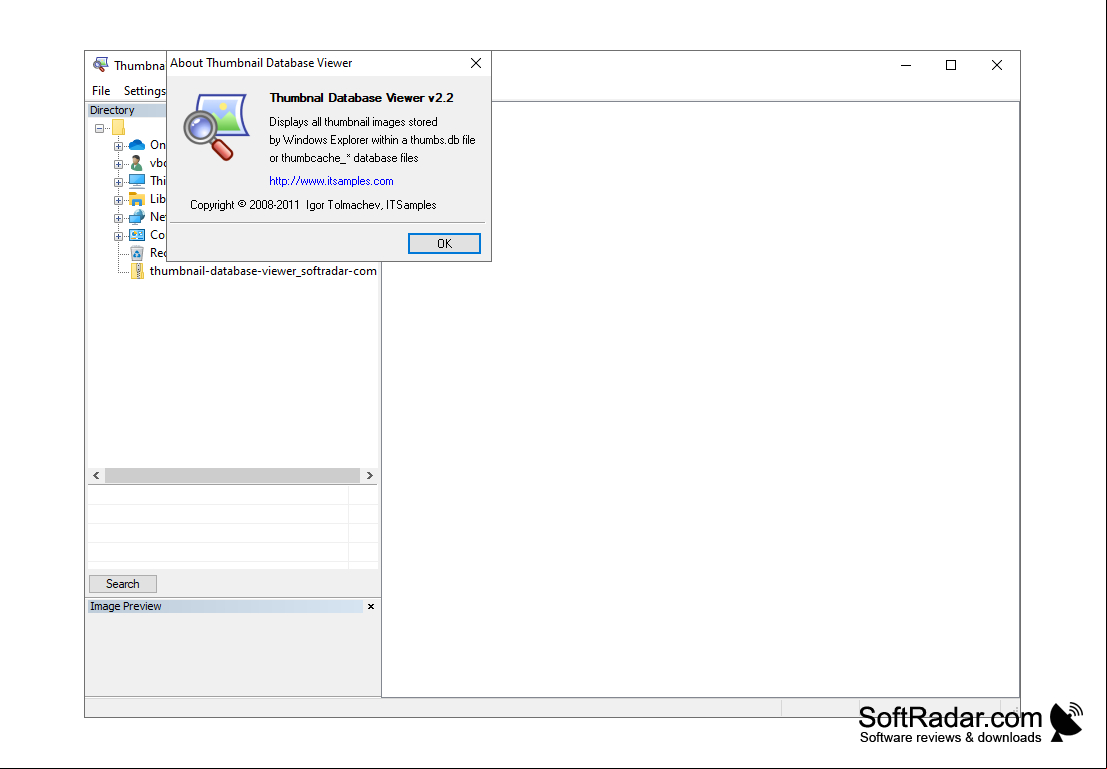1107x769 pixels.
Task: Select thumbnail-database-viewer_softradar-com tree item
Action: pyautogui.click(x=263, y=271)
